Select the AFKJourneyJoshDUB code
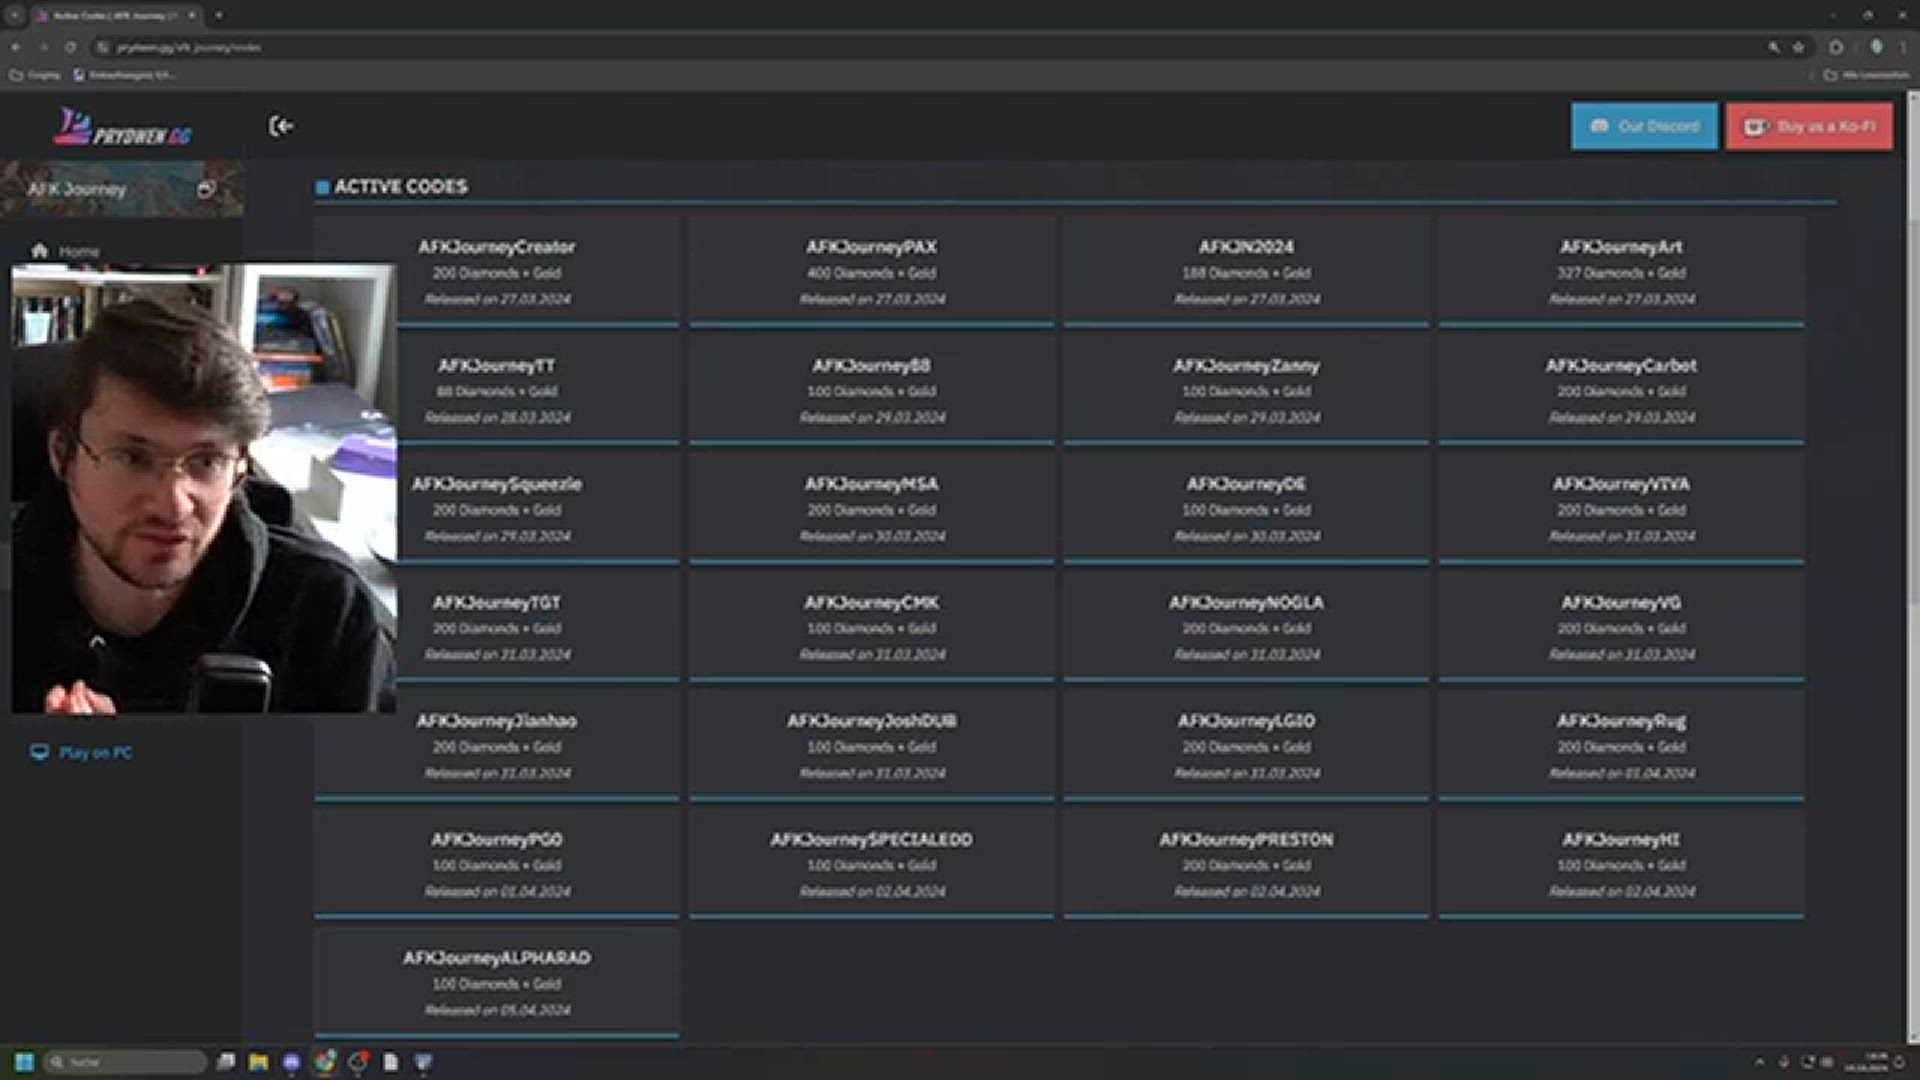Image resolution: width=1920 pixels, height=1080 pixels. point(872,746)
